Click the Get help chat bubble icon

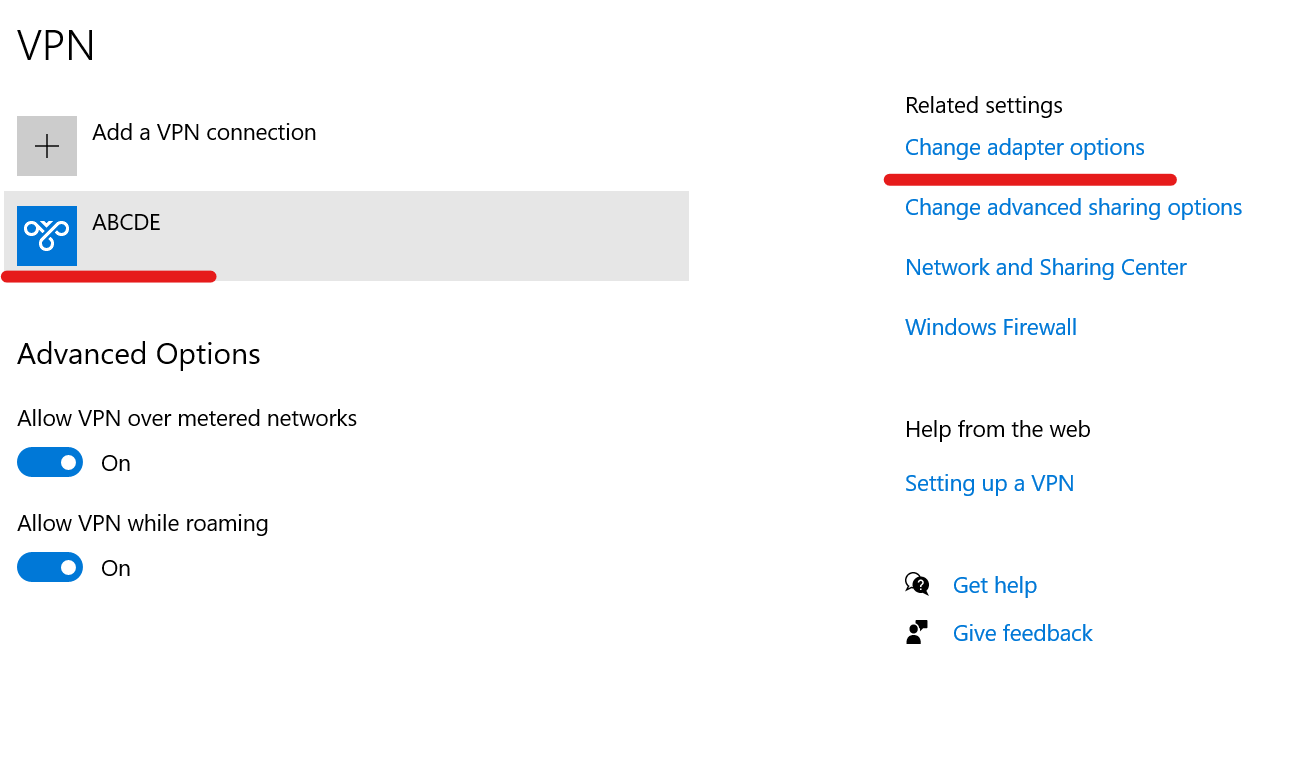(917, 584)
